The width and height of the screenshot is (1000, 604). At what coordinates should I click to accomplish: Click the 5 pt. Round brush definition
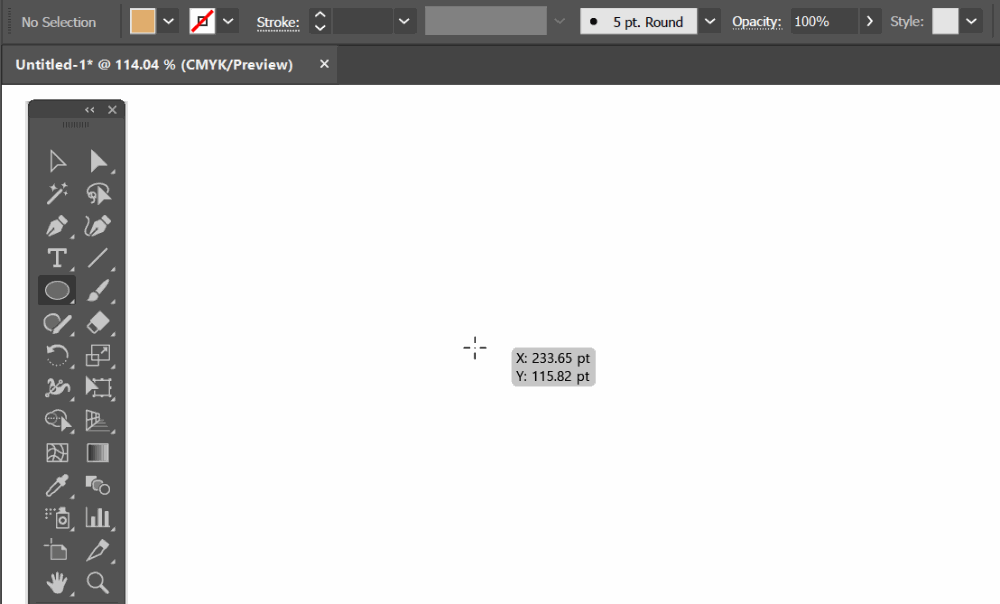pos(638,22)
